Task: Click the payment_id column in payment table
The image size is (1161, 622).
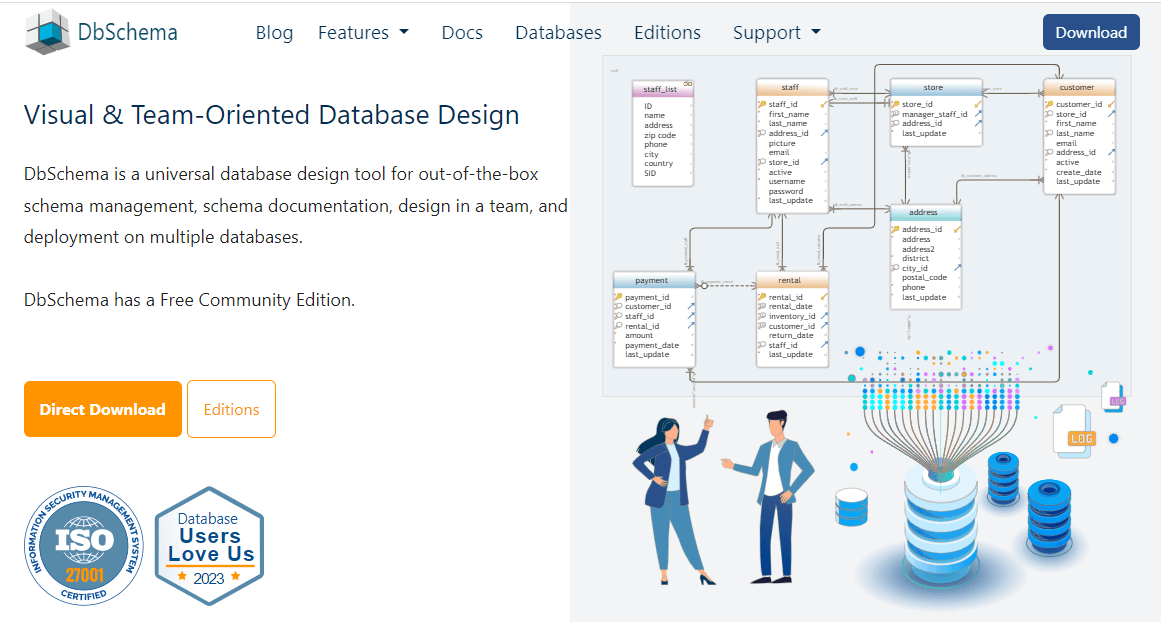Action: [x=646, y=297]
